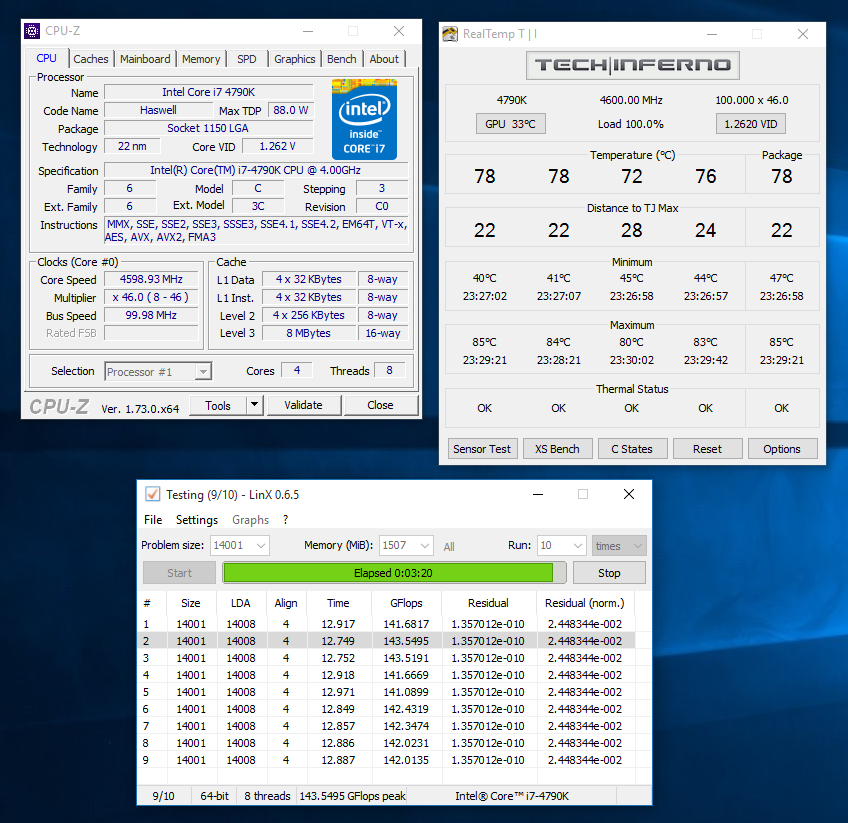The height and width of the screenshot is (823, 848).
Task: Switch to the Bench tab in CPU-Z
Action: (341, 59)
